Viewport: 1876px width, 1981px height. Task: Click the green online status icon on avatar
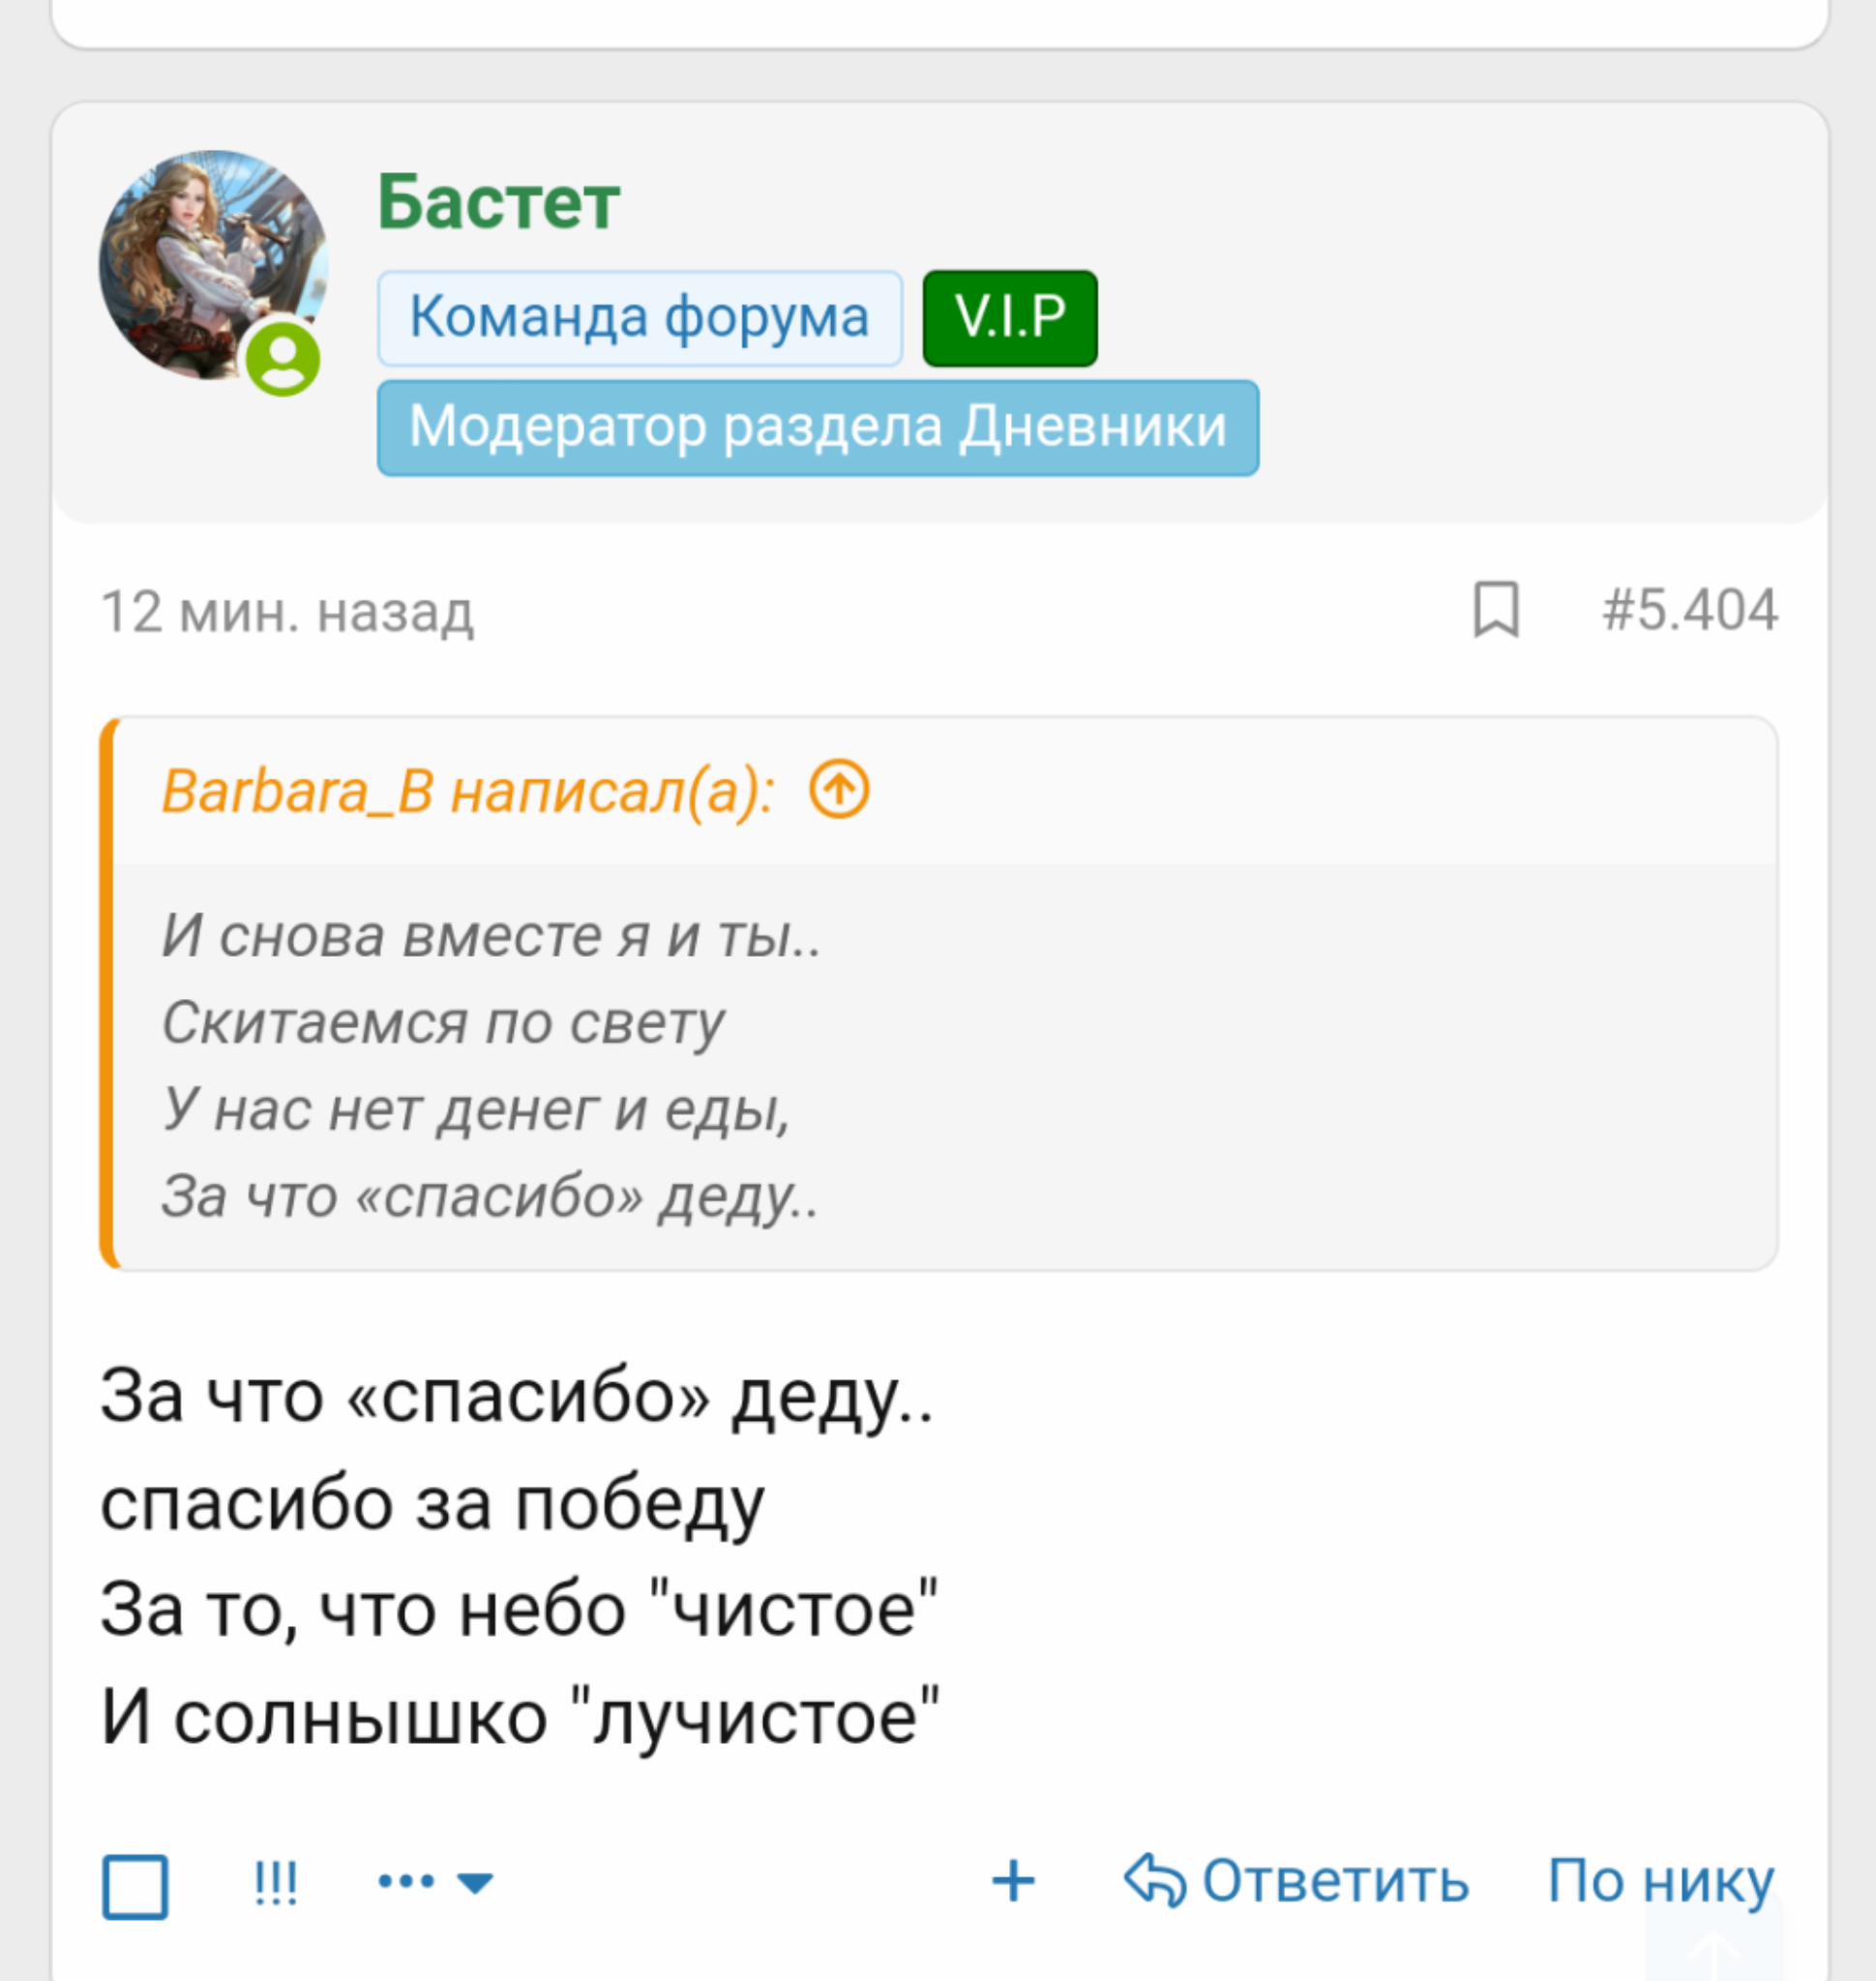(x=283, y=358)
